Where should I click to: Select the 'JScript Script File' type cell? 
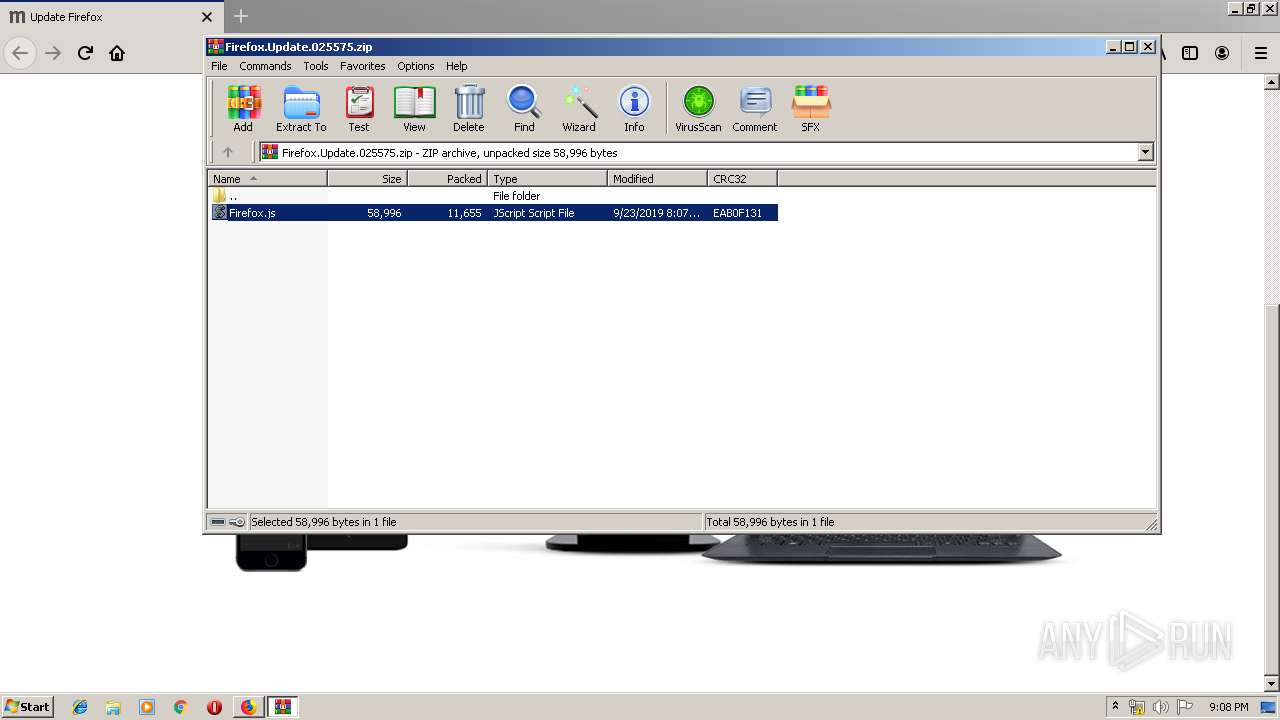click(x=533, y=213)
